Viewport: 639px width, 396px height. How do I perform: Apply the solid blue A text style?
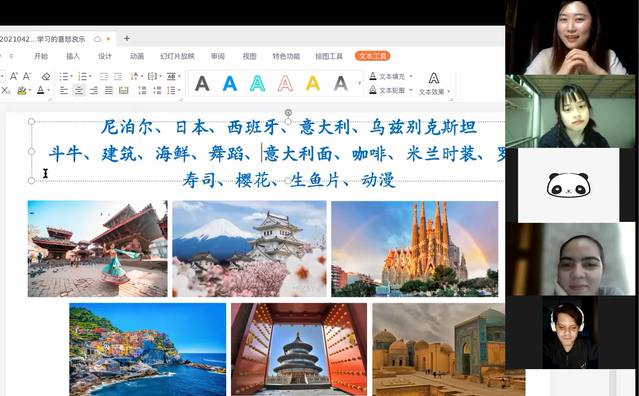(230, 84)
